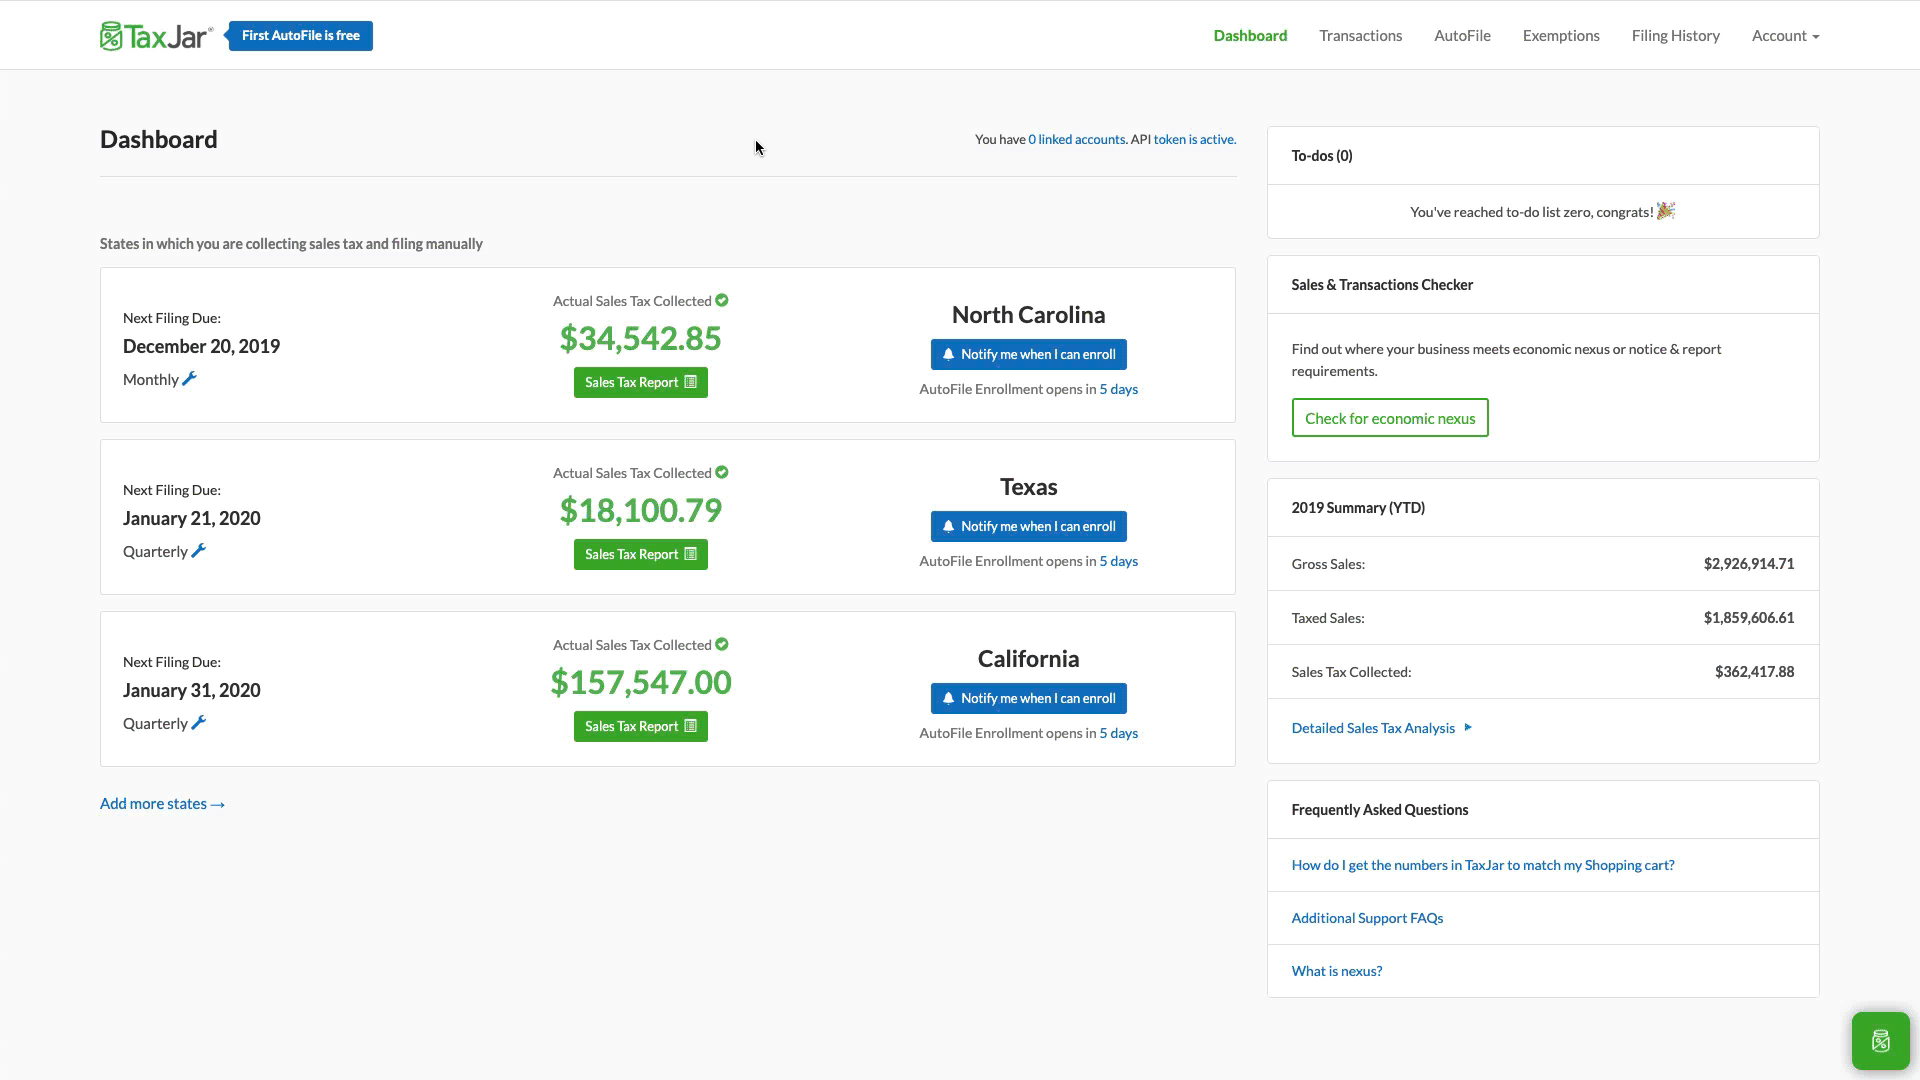Switch to Filing History
Screen dimensions: 1920x1080
tap(1675, 36)
